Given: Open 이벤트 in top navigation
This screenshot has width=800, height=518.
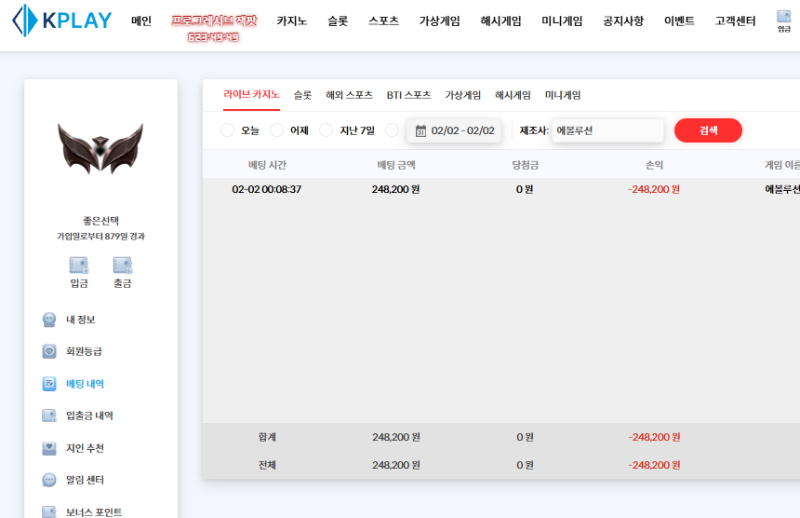Looking at the screenshot, I should pos(680,21).
